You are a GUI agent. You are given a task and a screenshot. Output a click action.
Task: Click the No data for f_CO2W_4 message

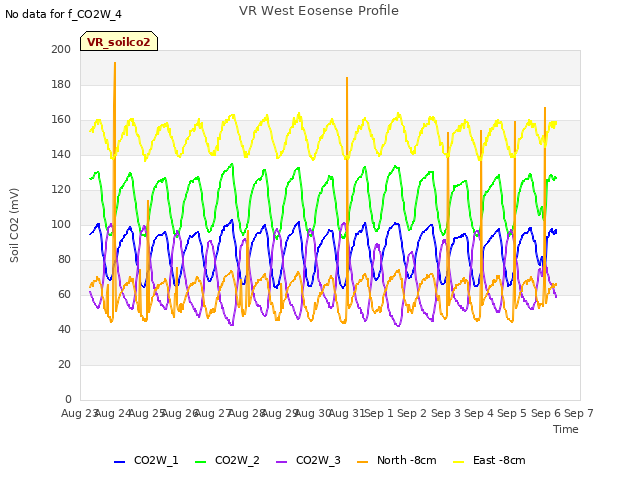tap(63, 14)
